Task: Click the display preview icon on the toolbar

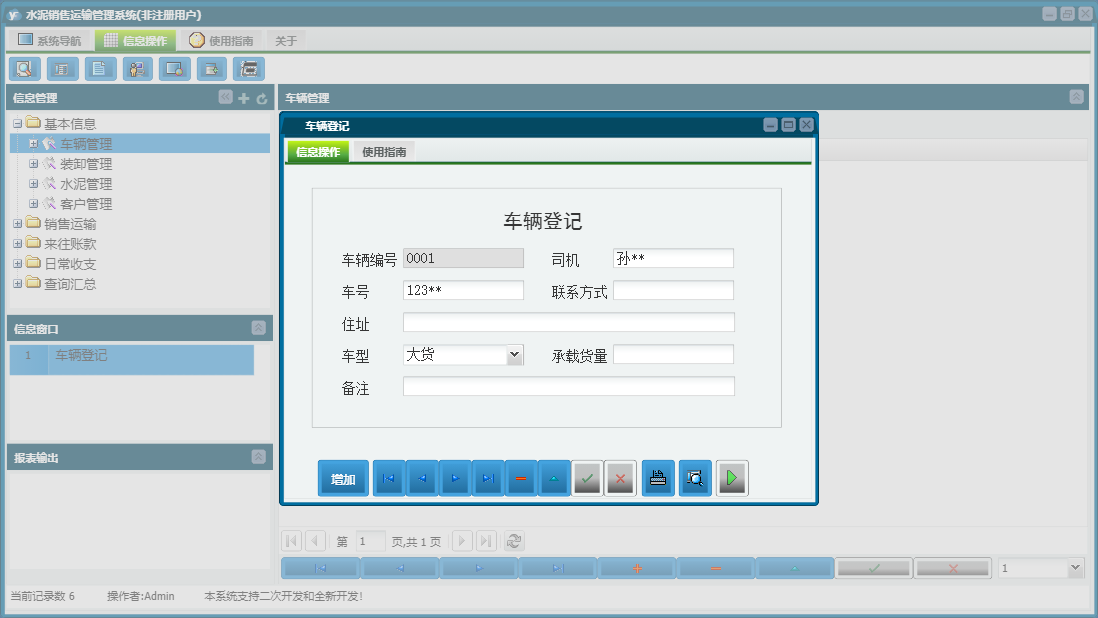Action: (x=174, y=69)
